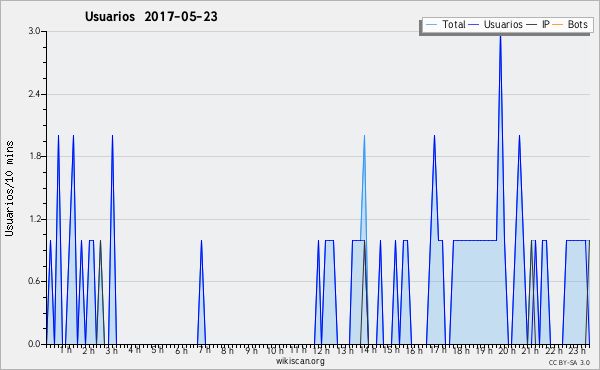Image resolution: width=600 pixels, height=370 pixels.
Task: Click the 1.2 value on y-axis
Action: tap(34, 219)
